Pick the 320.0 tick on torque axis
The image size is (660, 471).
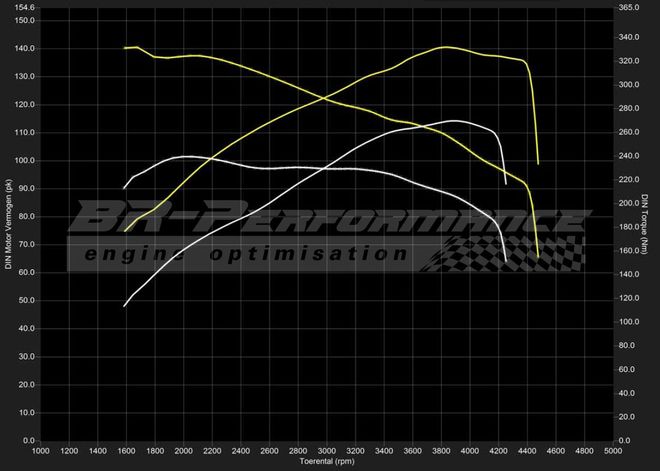pyautogui.click(x=629, y=61)
